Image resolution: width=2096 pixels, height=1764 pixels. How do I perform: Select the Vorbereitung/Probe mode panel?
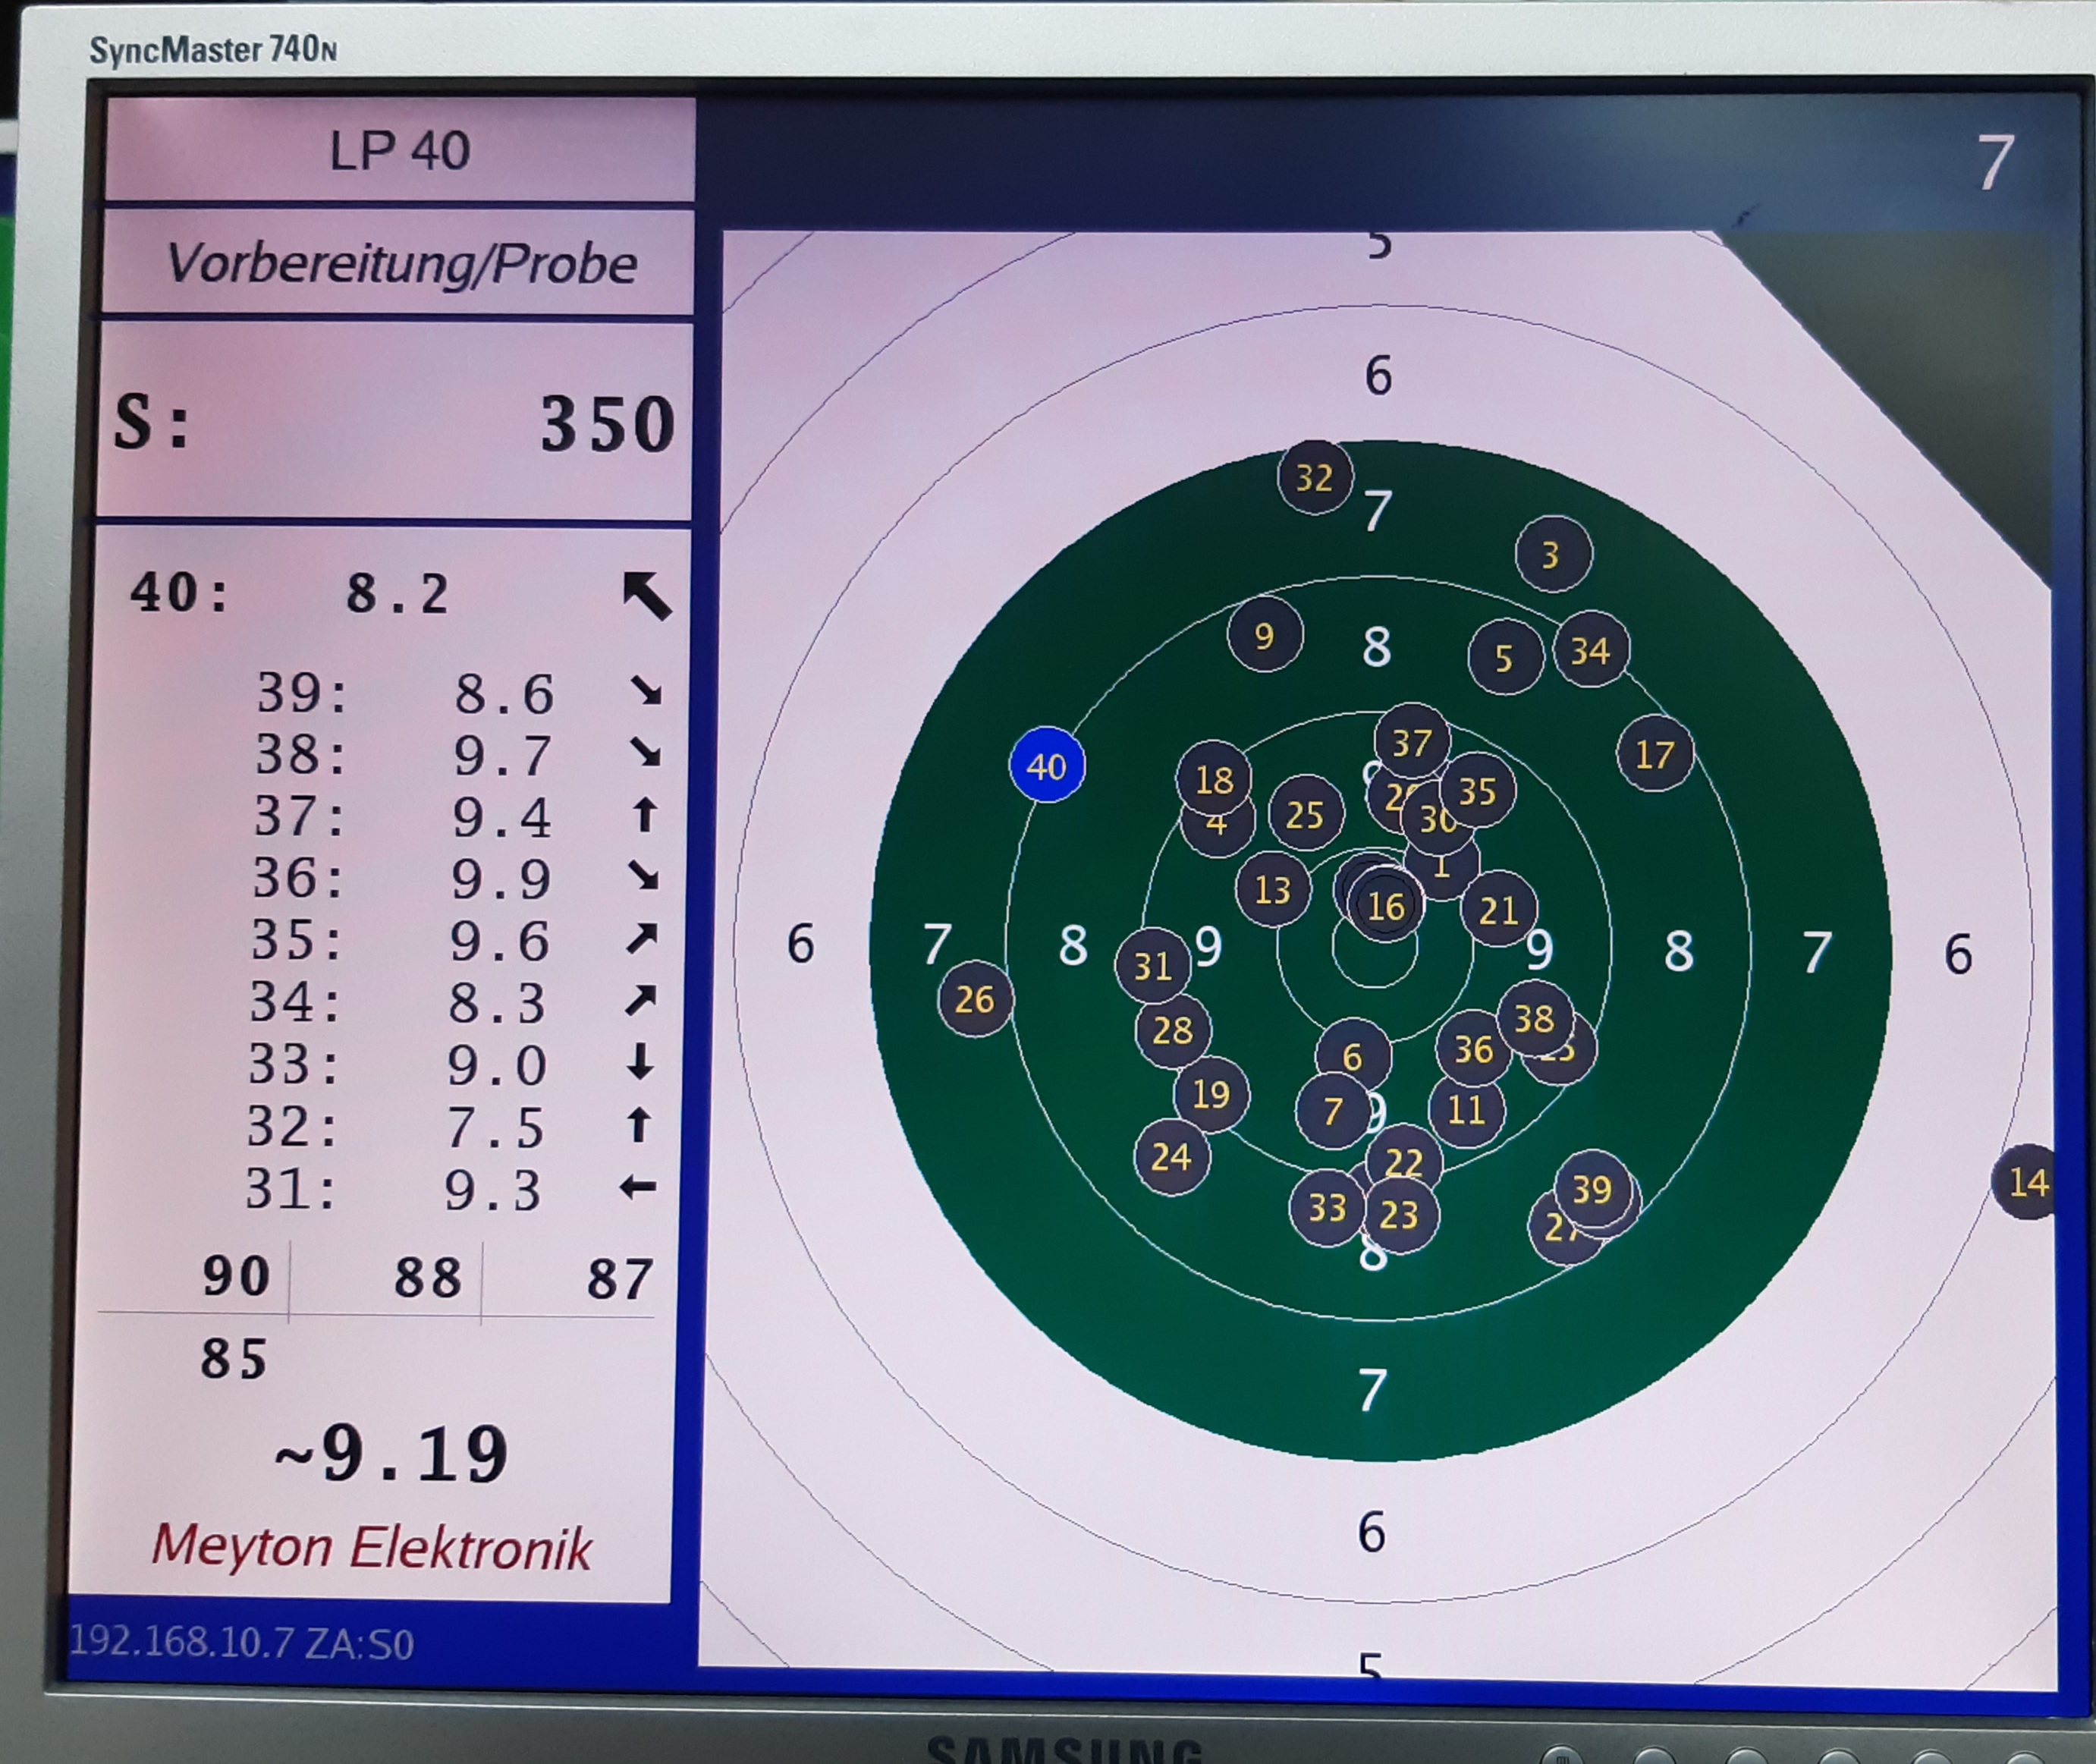point(400,264)
